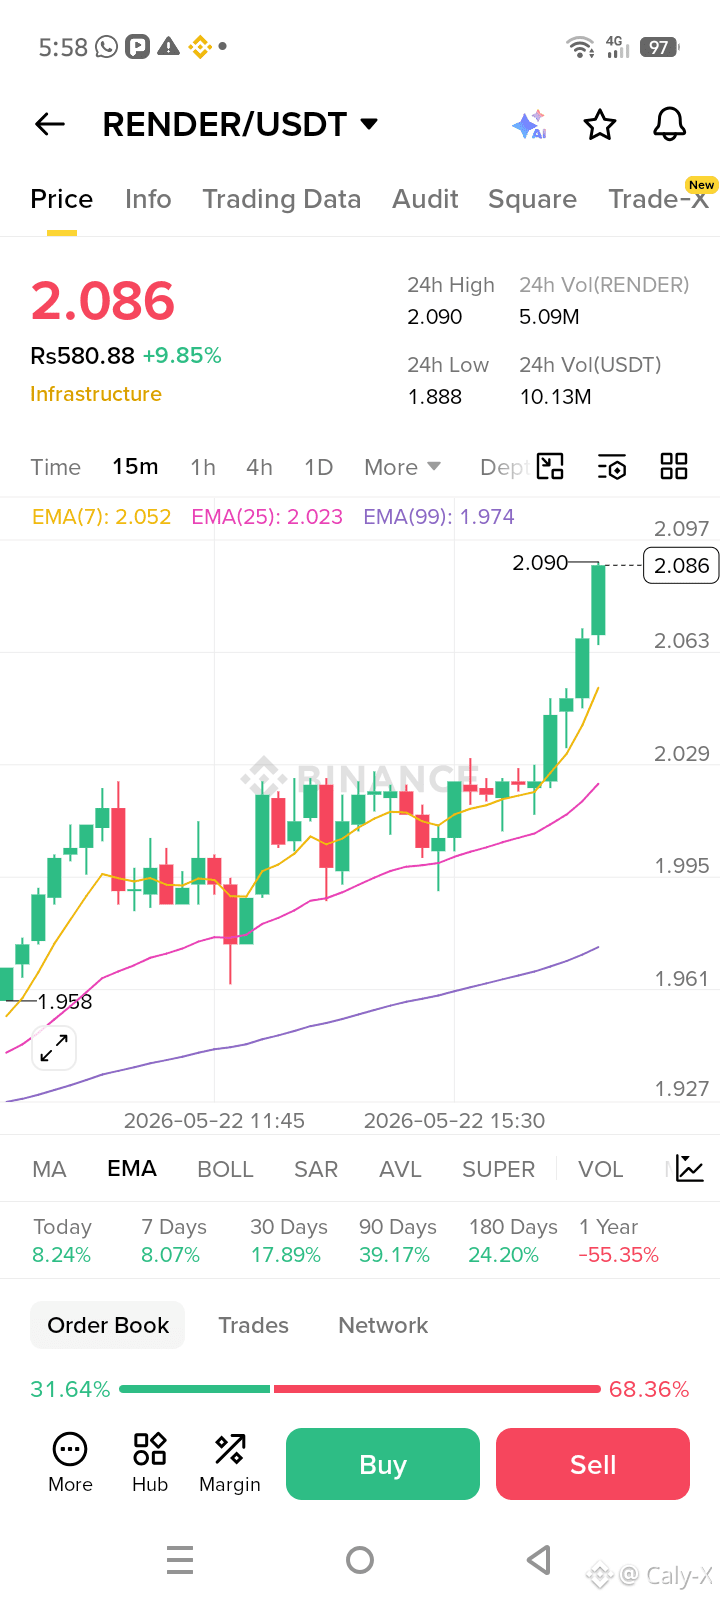This screenshot has width=720, height=1600.
Task: Open the chart drawing tools icon
Action: coord(551,466)
